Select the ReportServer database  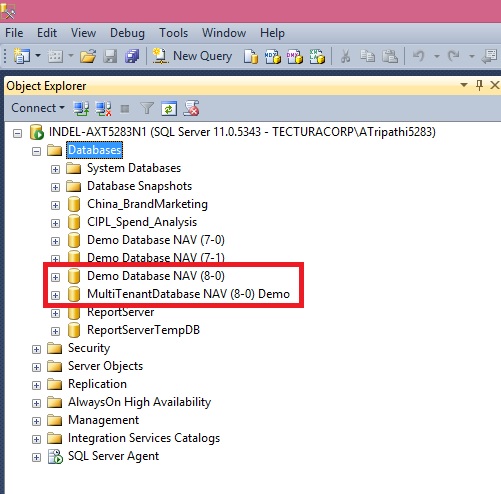click(x=121, y=312)
